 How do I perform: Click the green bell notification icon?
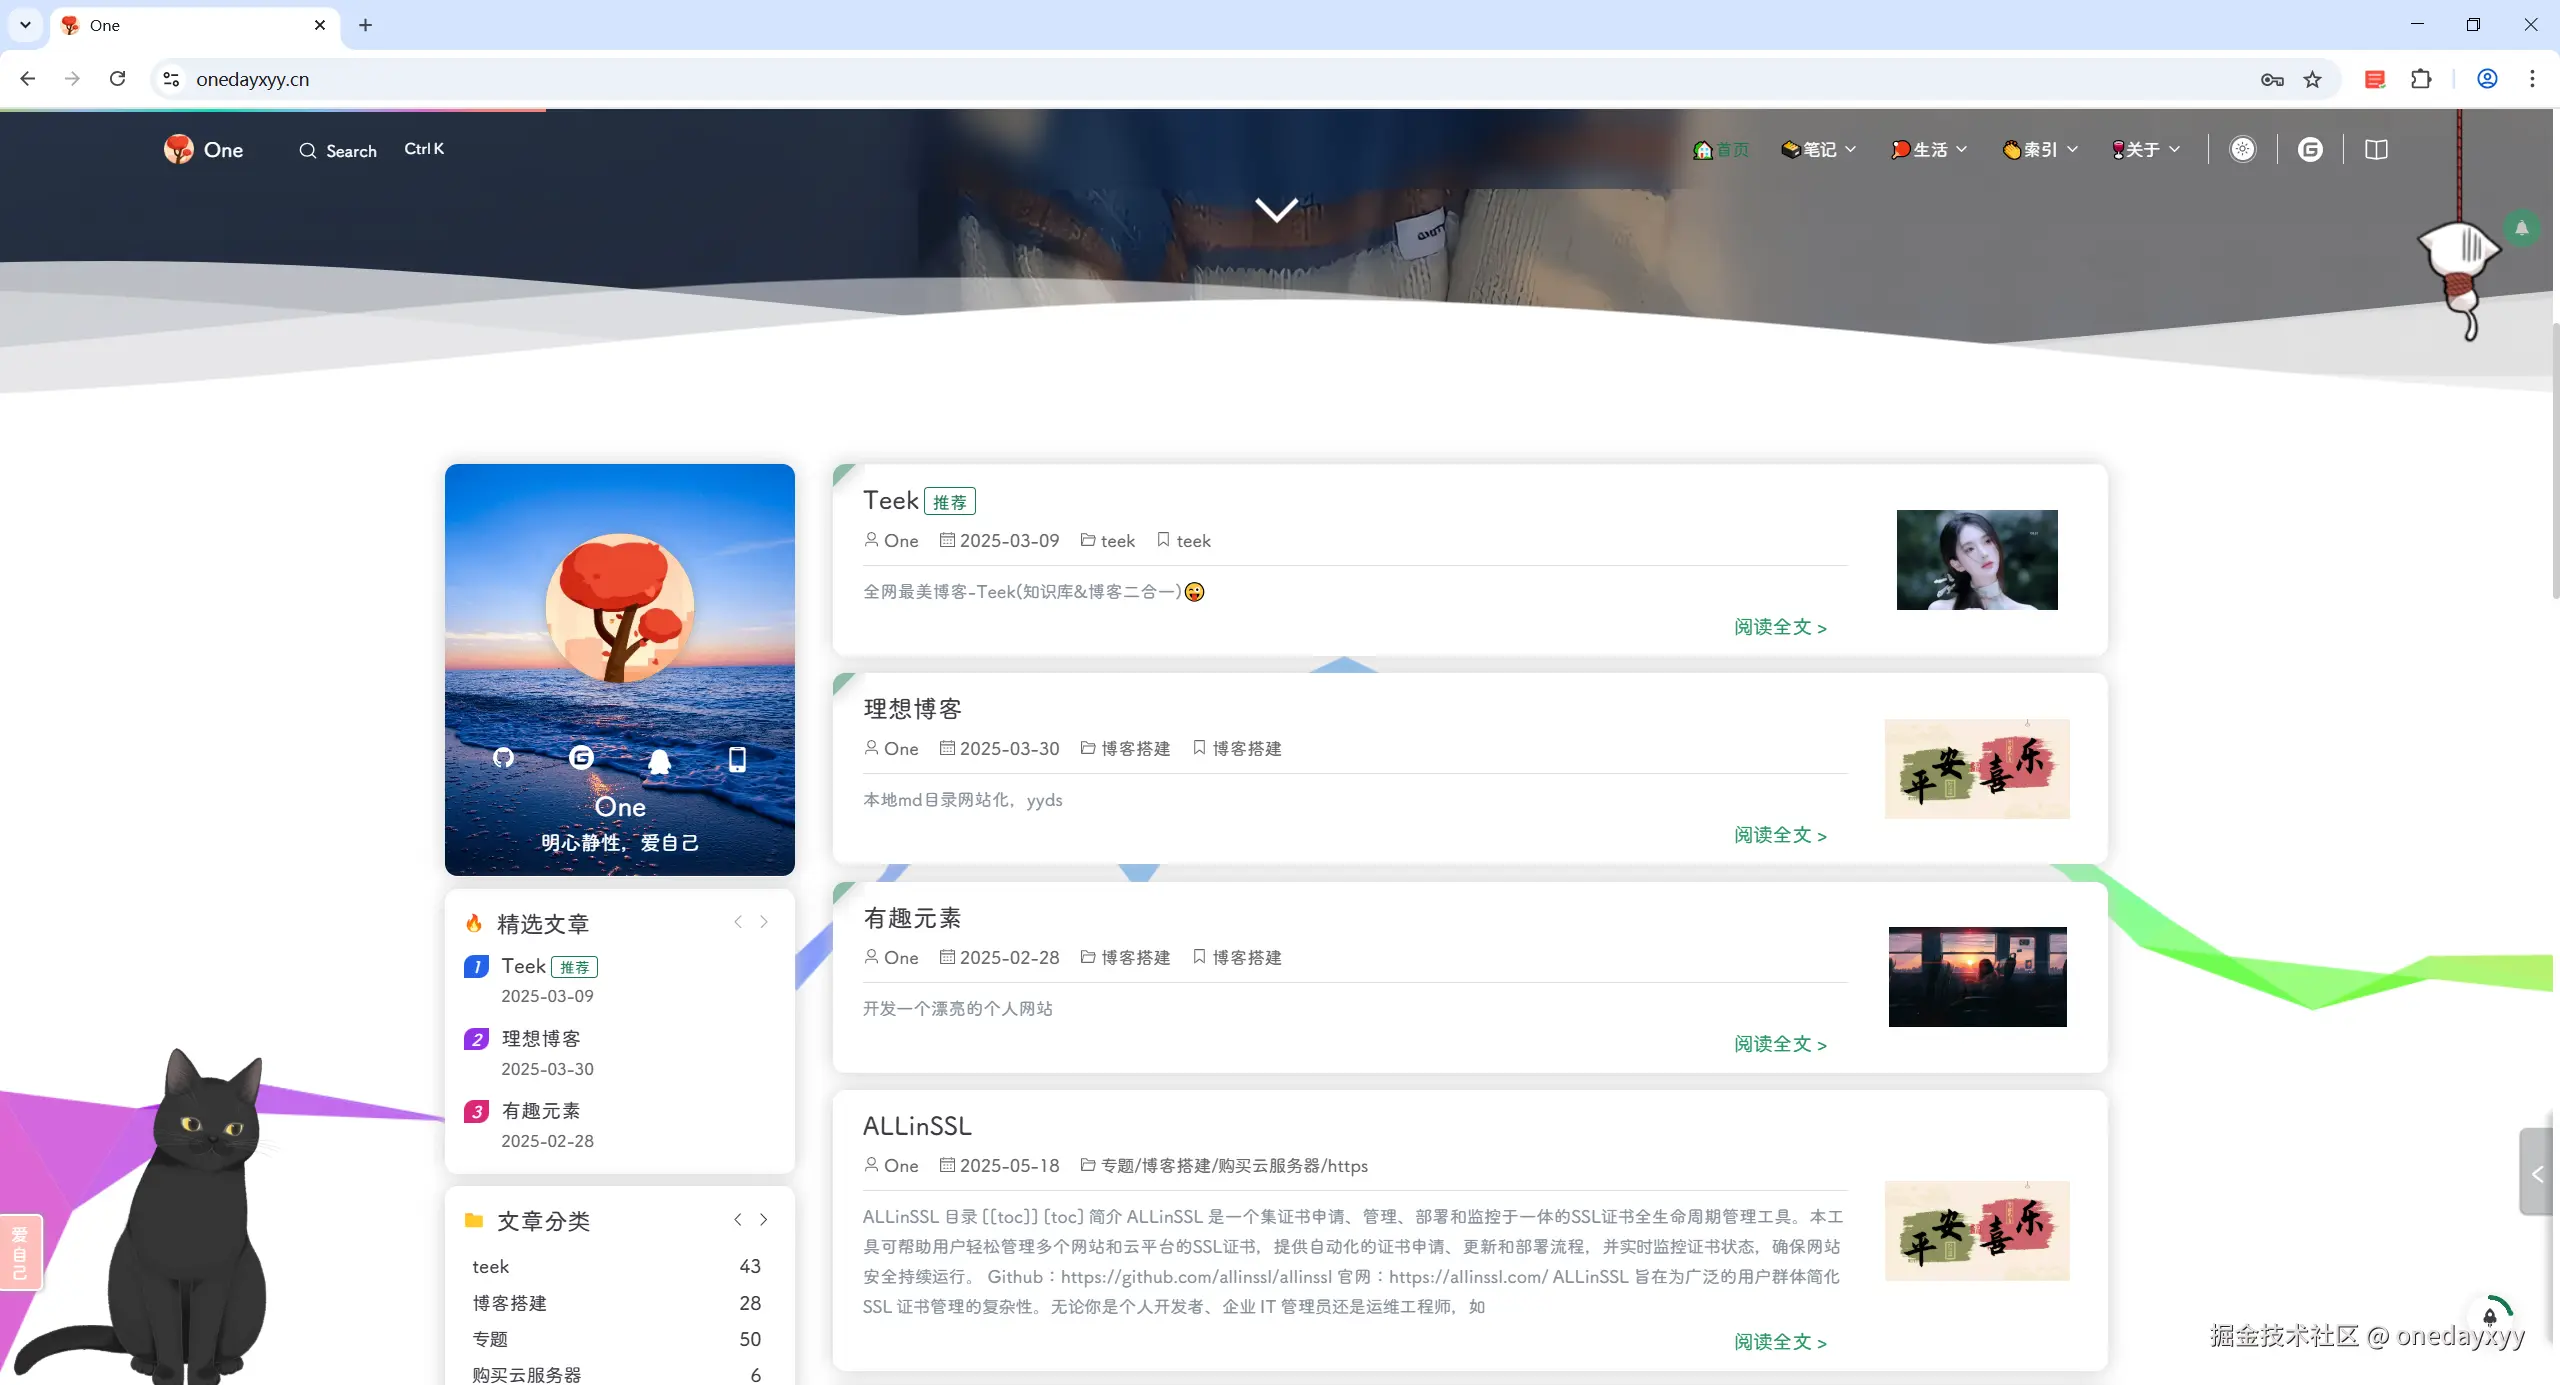[2521, 229]
